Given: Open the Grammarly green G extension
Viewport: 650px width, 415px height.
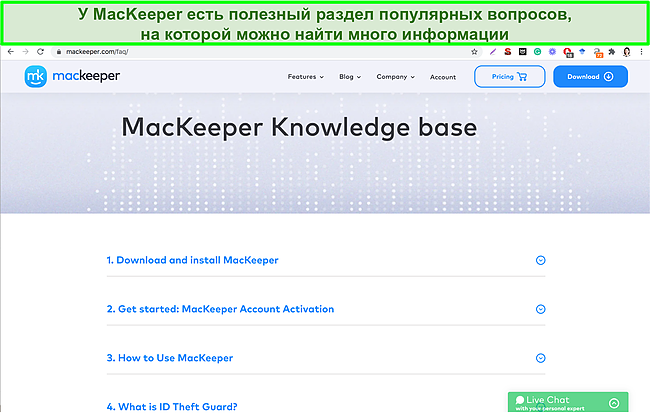Looking at the screenshot, I should [x=537, y=52].
